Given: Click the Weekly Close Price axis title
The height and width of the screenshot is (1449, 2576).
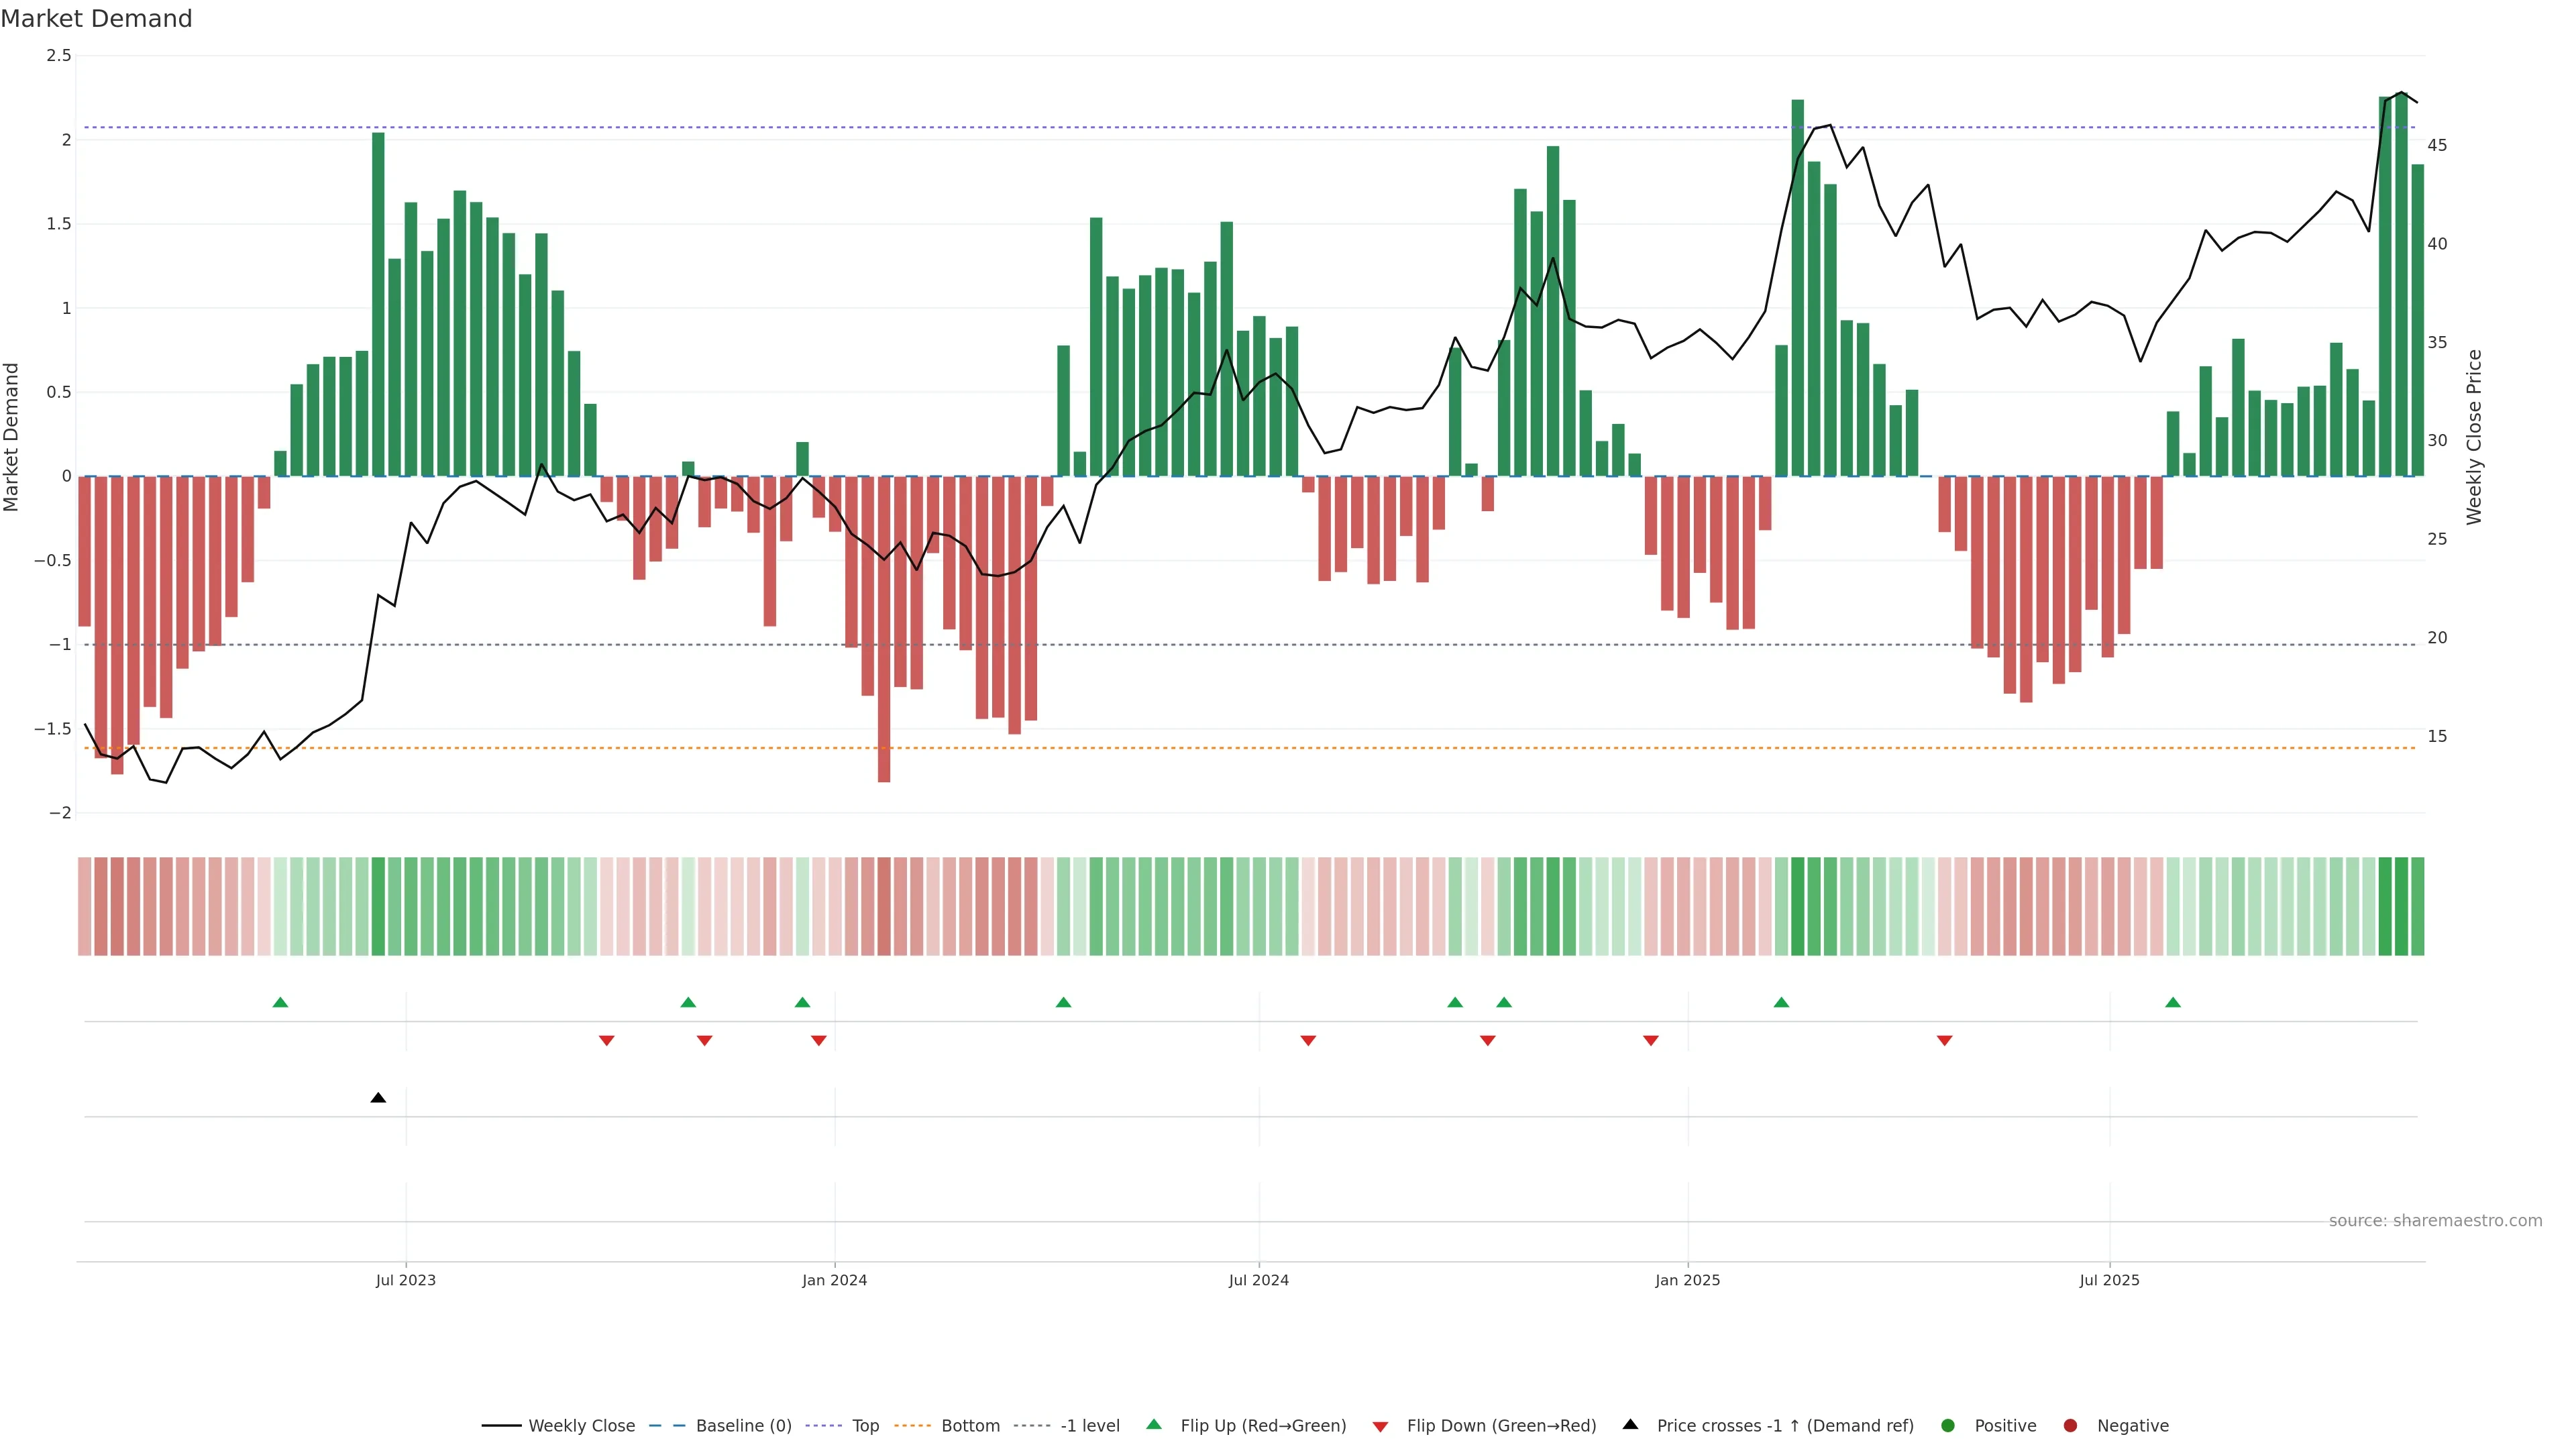Looking at the screenshot, I should [2474, 437].
